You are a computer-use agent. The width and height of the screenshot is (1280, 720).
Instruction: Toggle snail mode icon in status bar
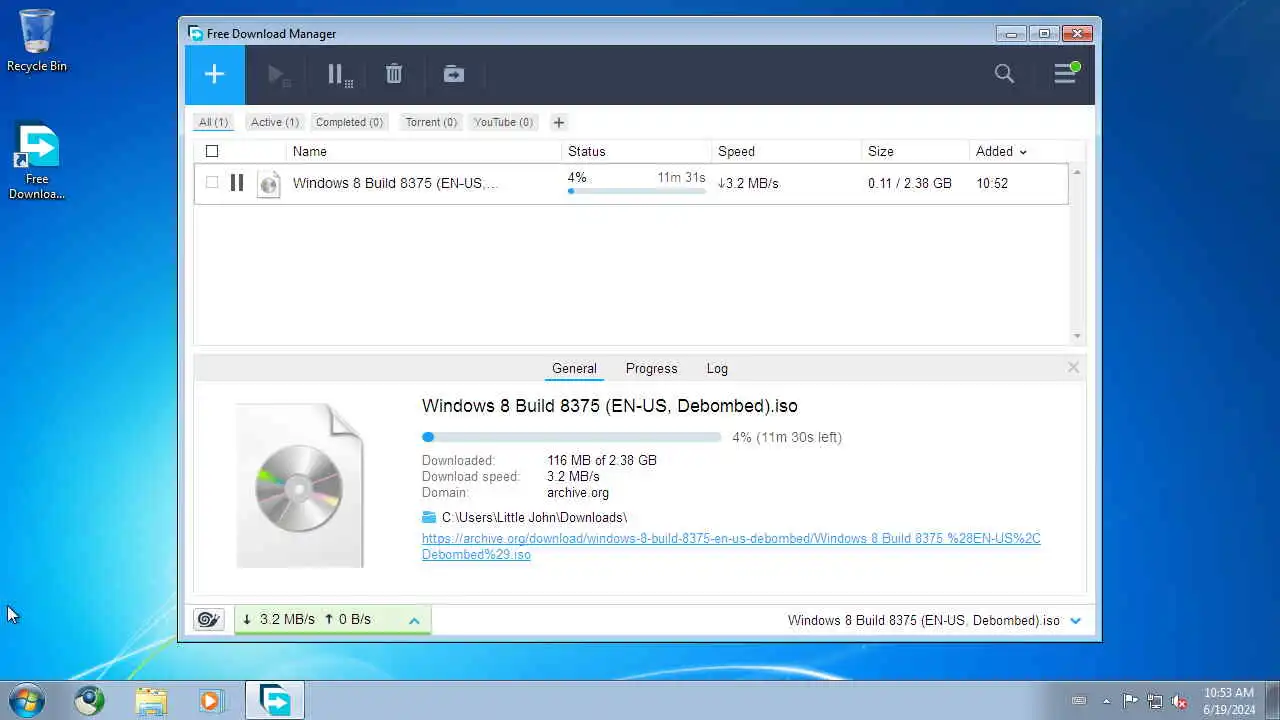[208, 620]
